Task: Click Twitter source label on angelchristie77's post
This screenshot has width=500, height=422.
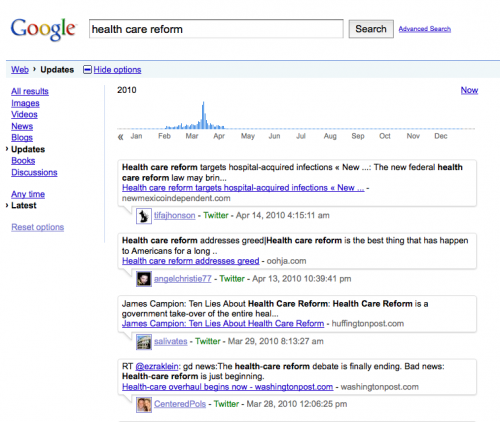Action: click(232, 279)
